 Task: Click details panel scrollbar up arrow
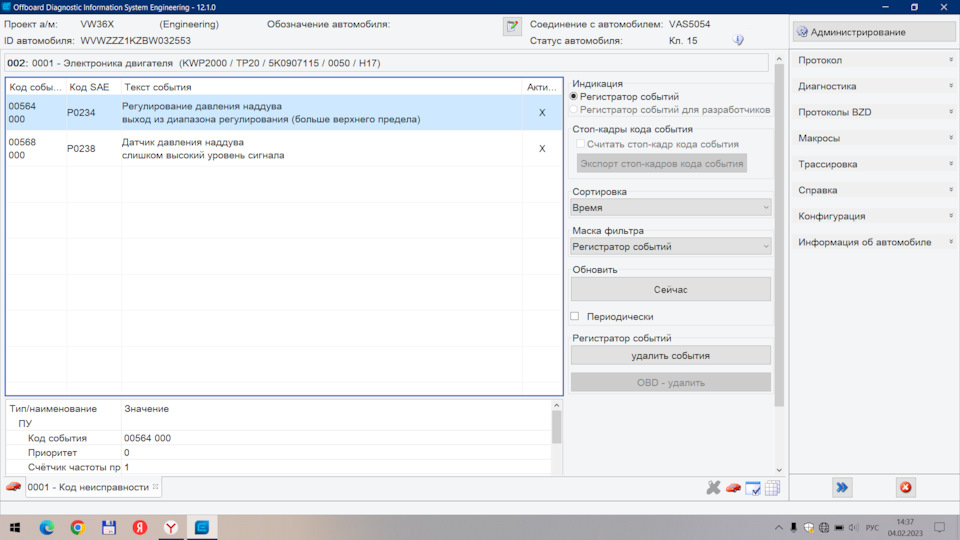(557, 405)
